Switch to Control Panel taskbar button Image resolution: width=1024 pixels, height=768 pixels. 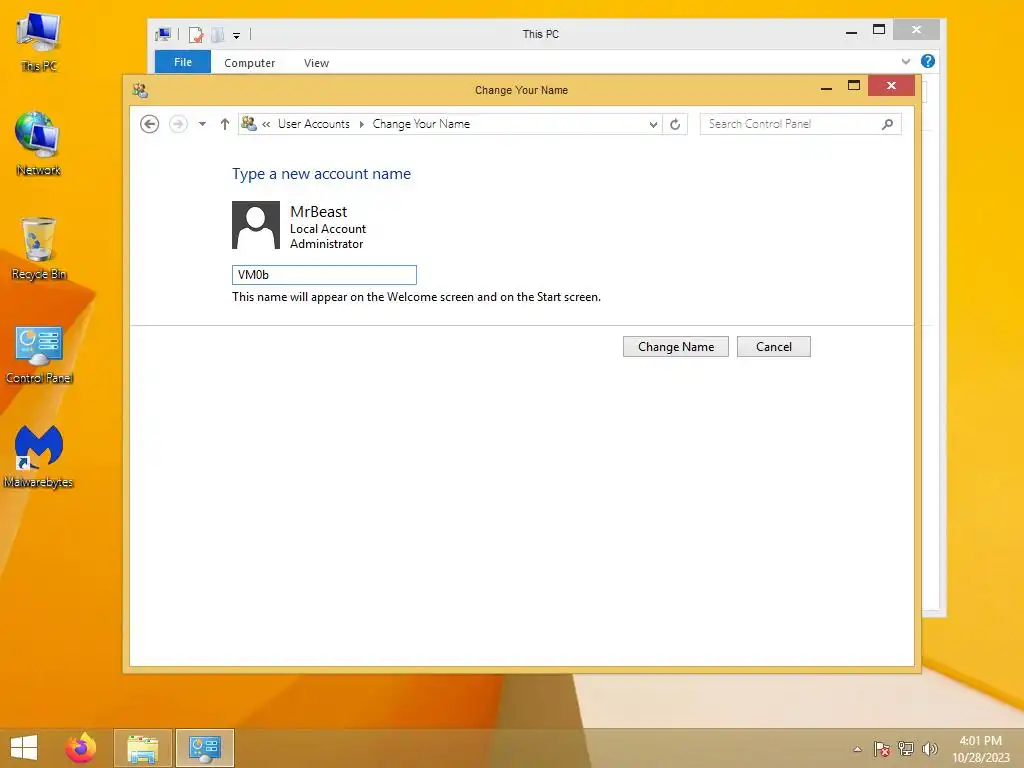coord(204,748)
